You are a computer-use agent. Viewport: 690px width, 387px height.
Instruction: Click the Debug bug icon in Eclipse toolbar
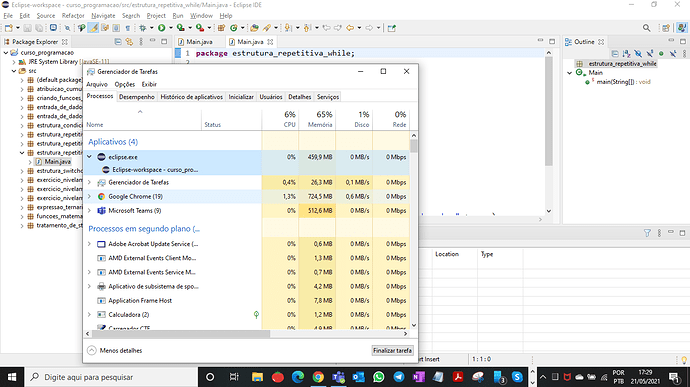point(142,28)
